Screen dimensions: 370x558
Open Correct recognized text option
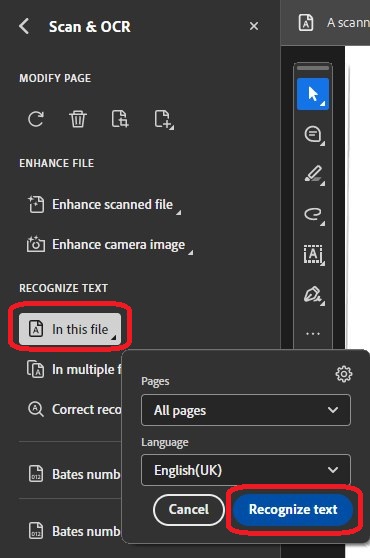click(74, 409)
